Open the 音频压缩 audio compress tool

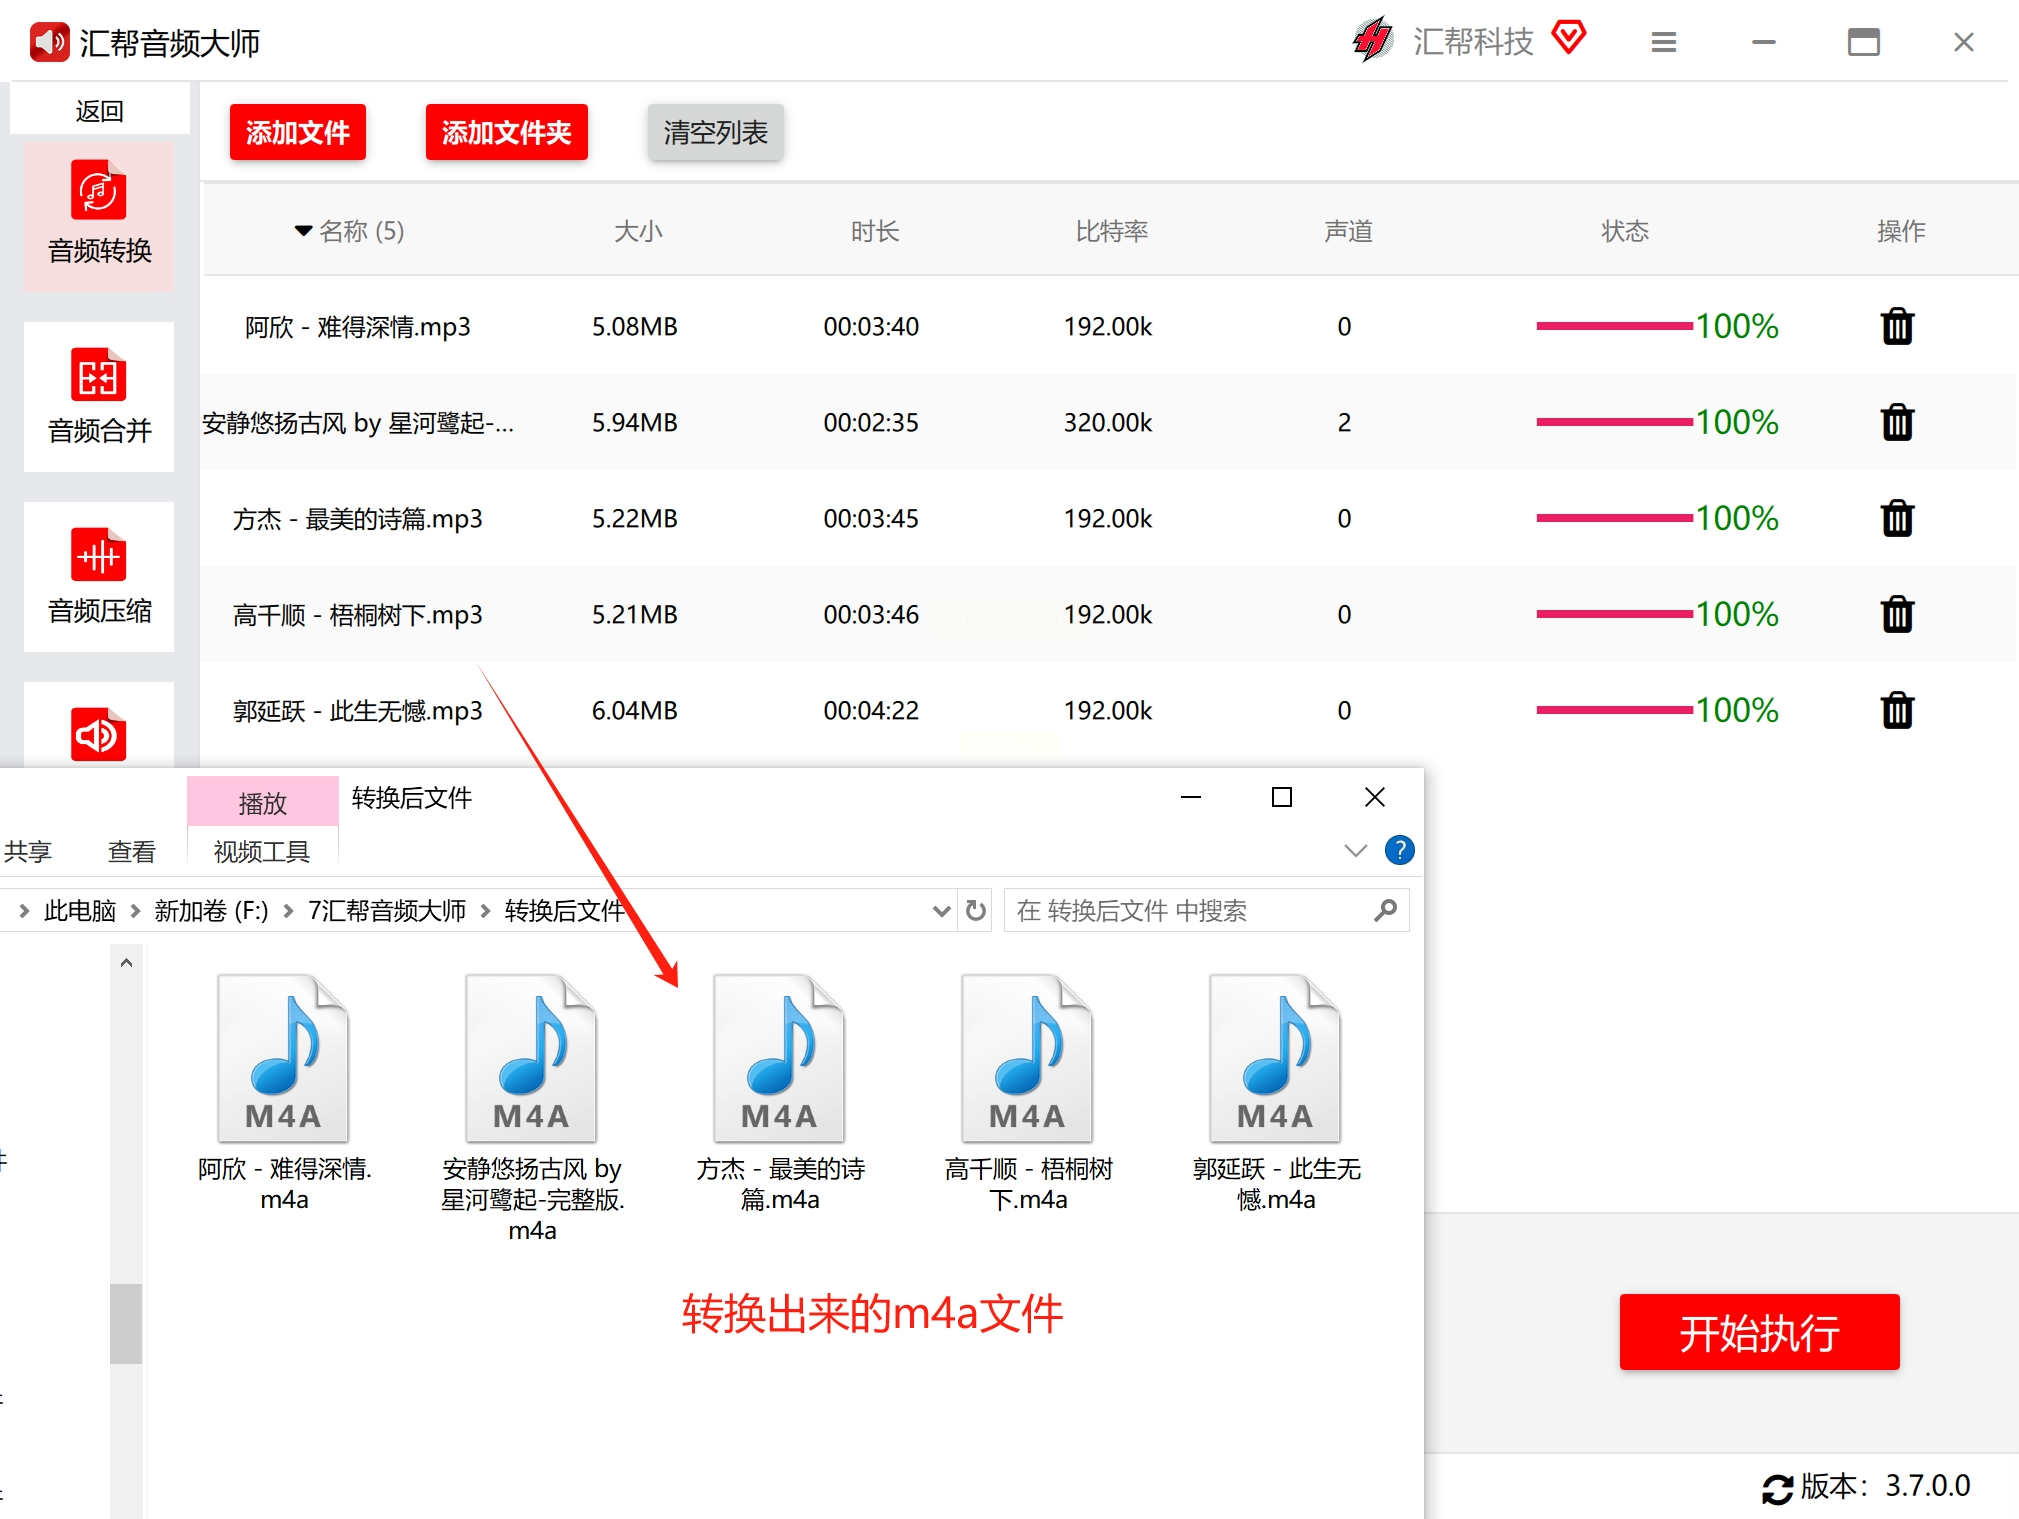(x=99, y=576)
